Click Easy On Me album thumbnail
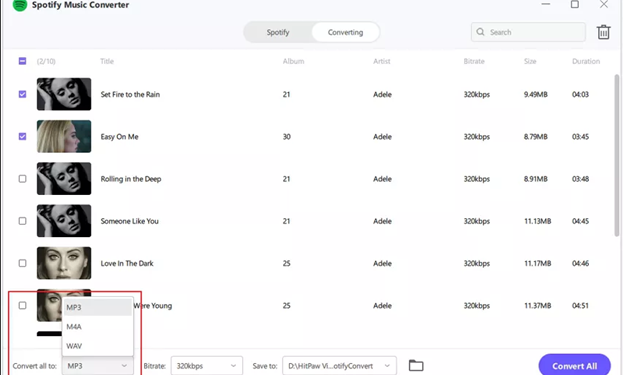This screenshot has height=375, width=623. click(x=64, y=136)
